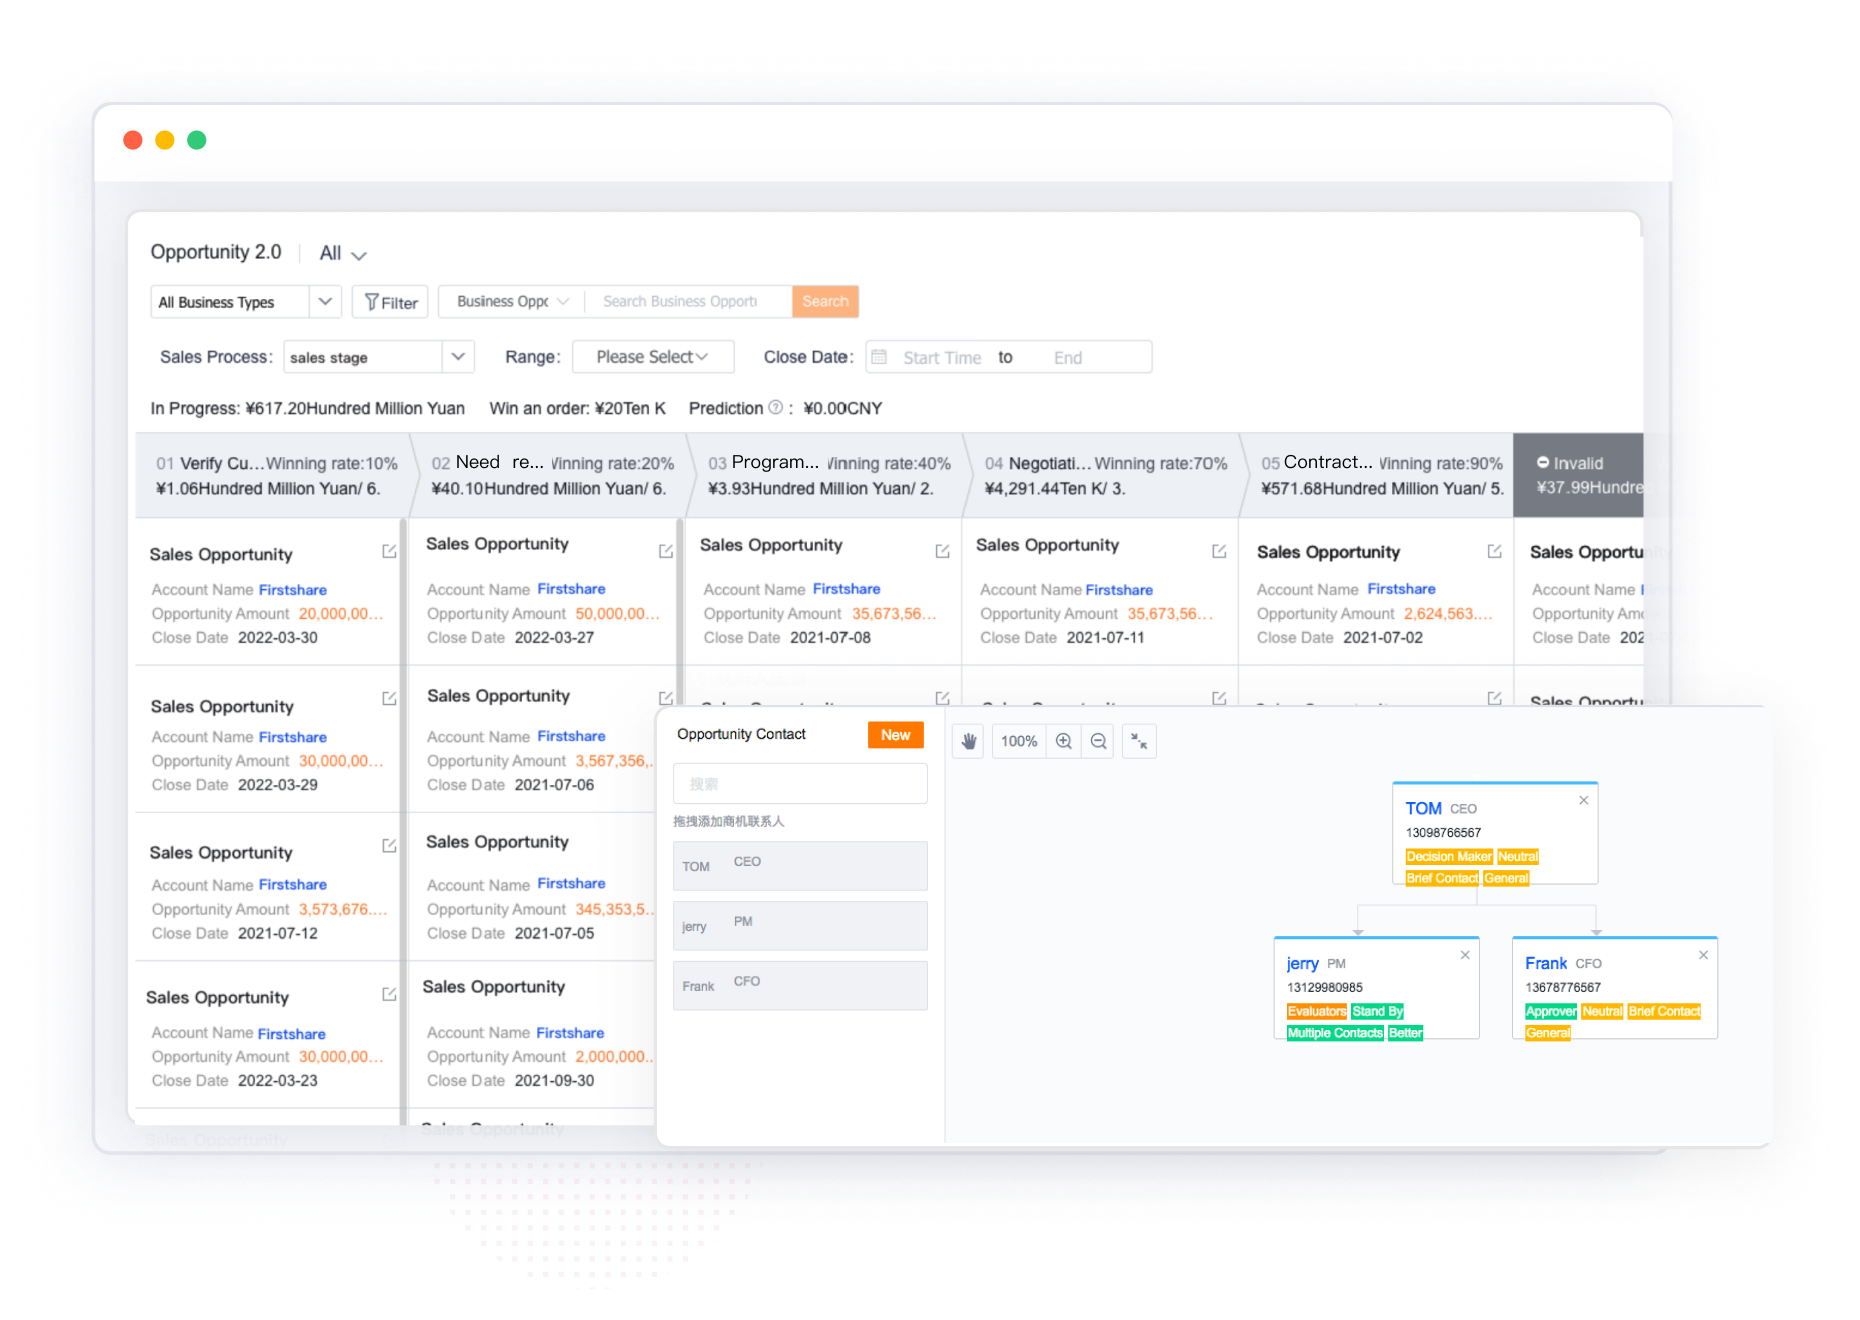
Task: Expand the All view selector
Action: click(x=341, y=253)
